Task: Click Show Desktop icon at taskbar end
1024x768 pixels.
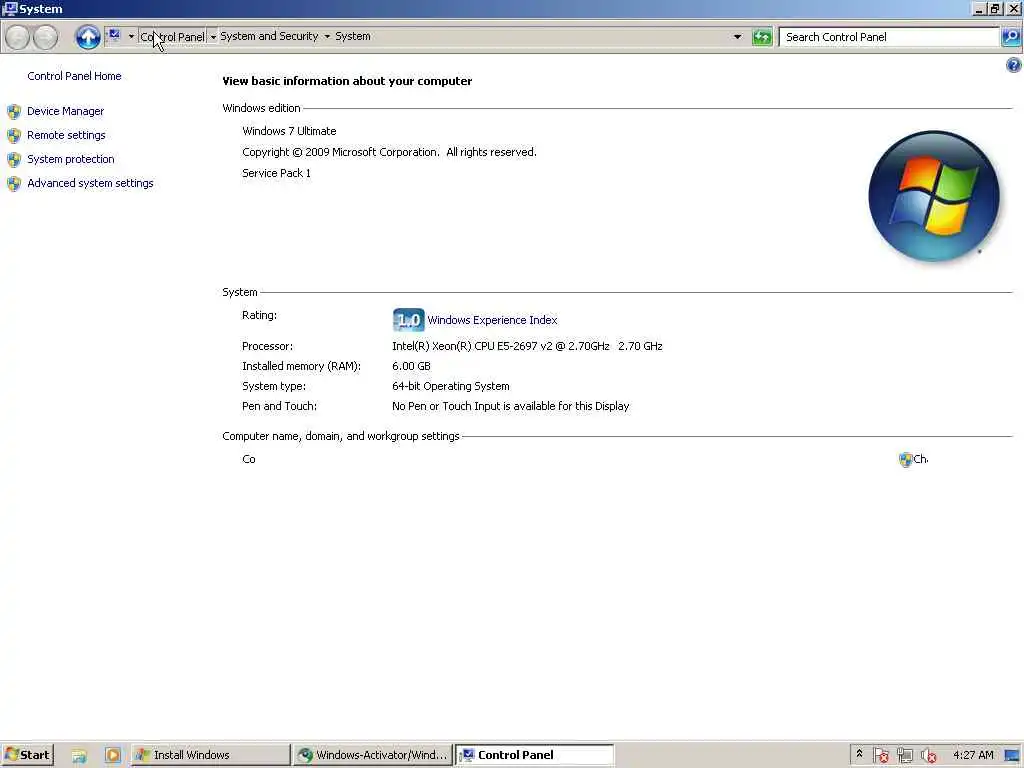Action: click(x=1012, y=756)
